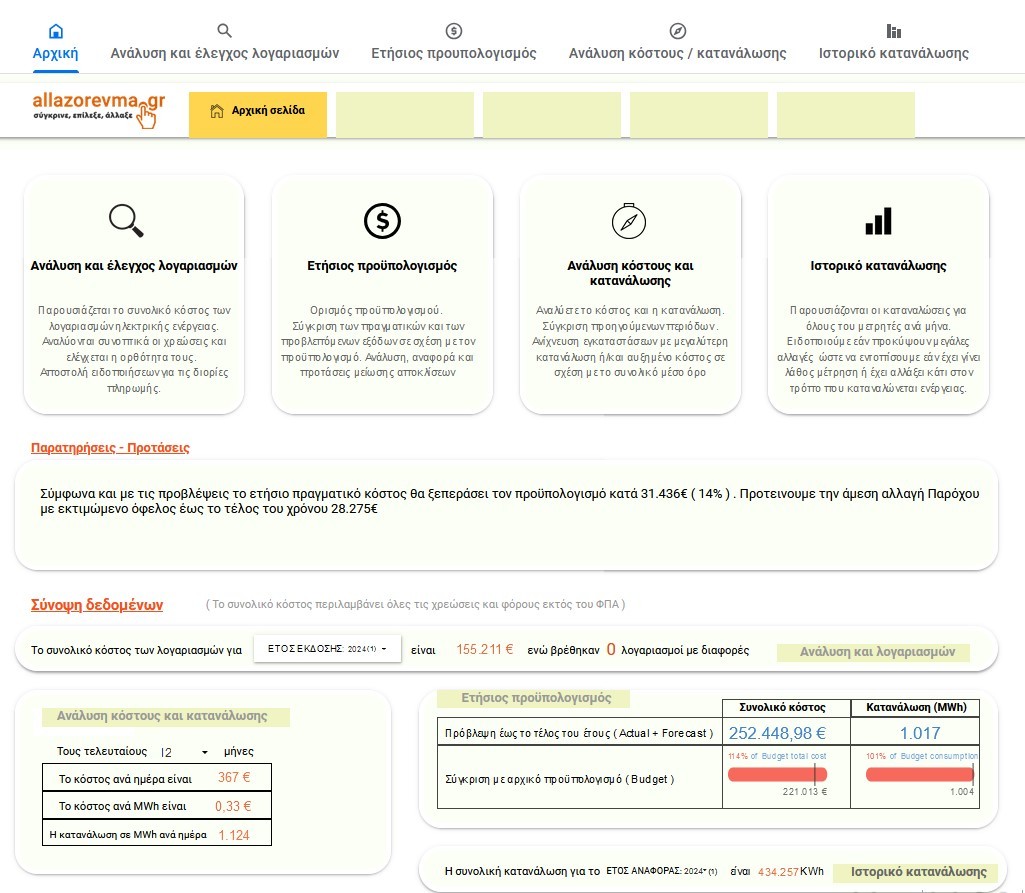1025x893 pixels.
Task: Click the home icon above Αρχική
Action: 55,31
